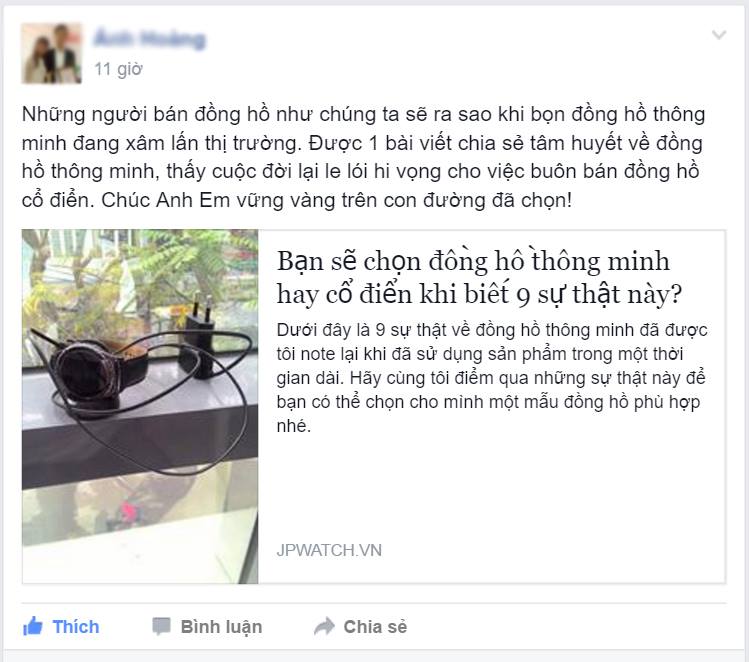Open the poster's profile picture
The image size is (749, 662).
[x=52, y=53]
